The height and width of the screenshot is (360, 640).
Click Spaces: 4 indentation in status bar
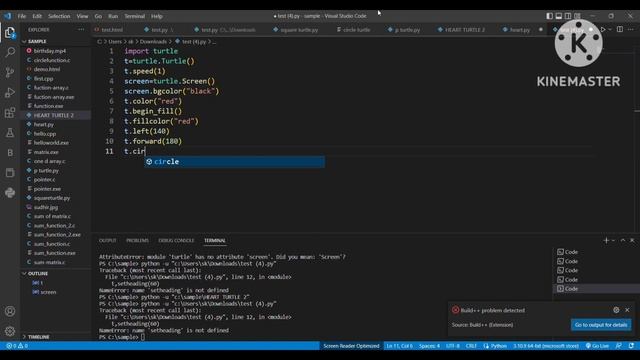(429, 346)
